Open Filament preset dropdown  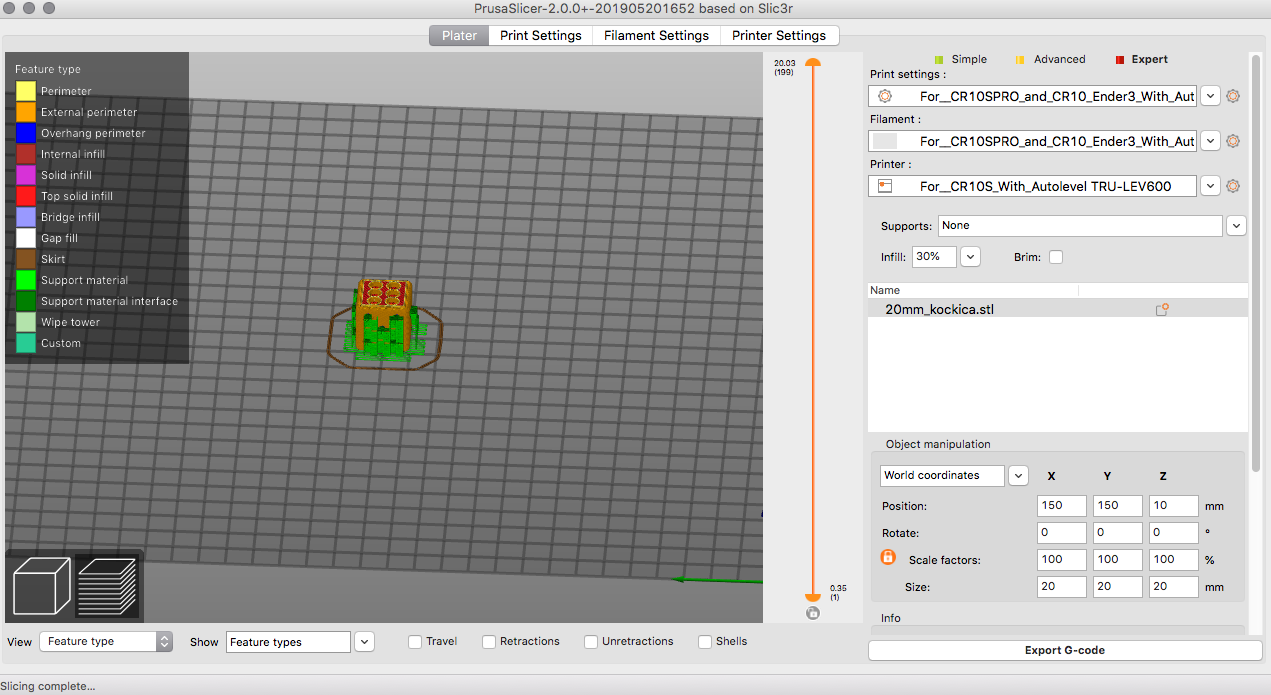click(x=1210, y=141)
